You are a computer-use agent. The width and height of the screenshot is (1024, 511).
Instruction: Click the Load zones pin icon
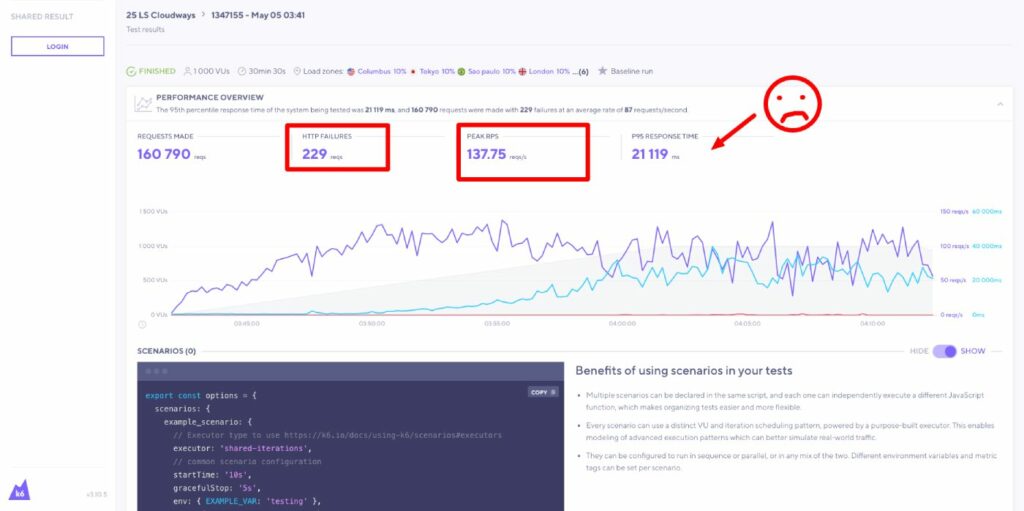coord(297,71)
